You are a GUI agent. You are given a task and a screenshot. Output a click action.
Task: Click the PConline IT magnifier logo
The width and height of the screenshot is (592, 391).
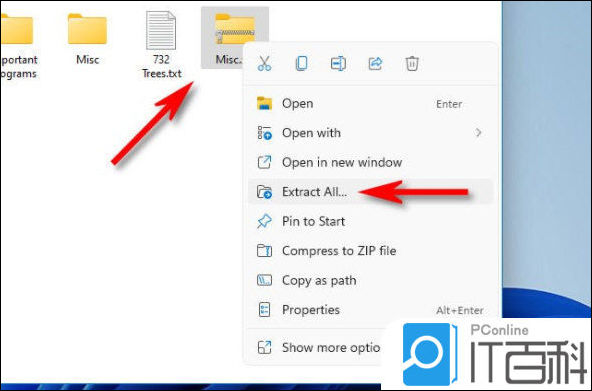[x=428, y=354]
